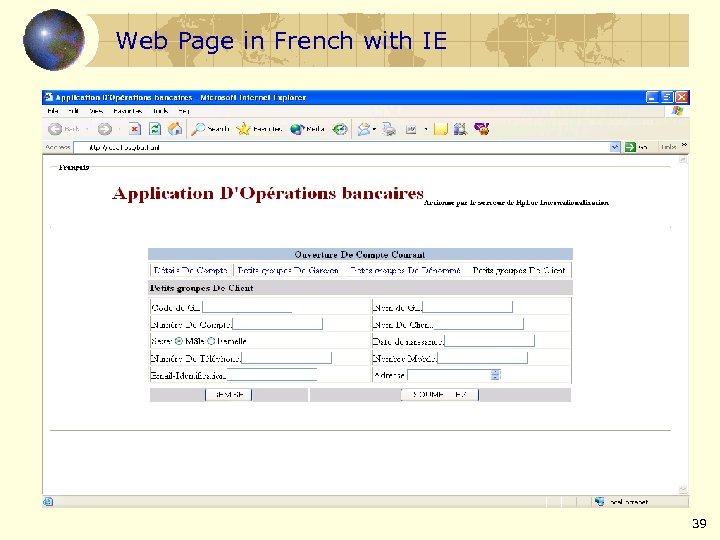Viewport: 720px width, 540px height.
Task: Click the IE Back arrow button
Action: coord(55,129)
